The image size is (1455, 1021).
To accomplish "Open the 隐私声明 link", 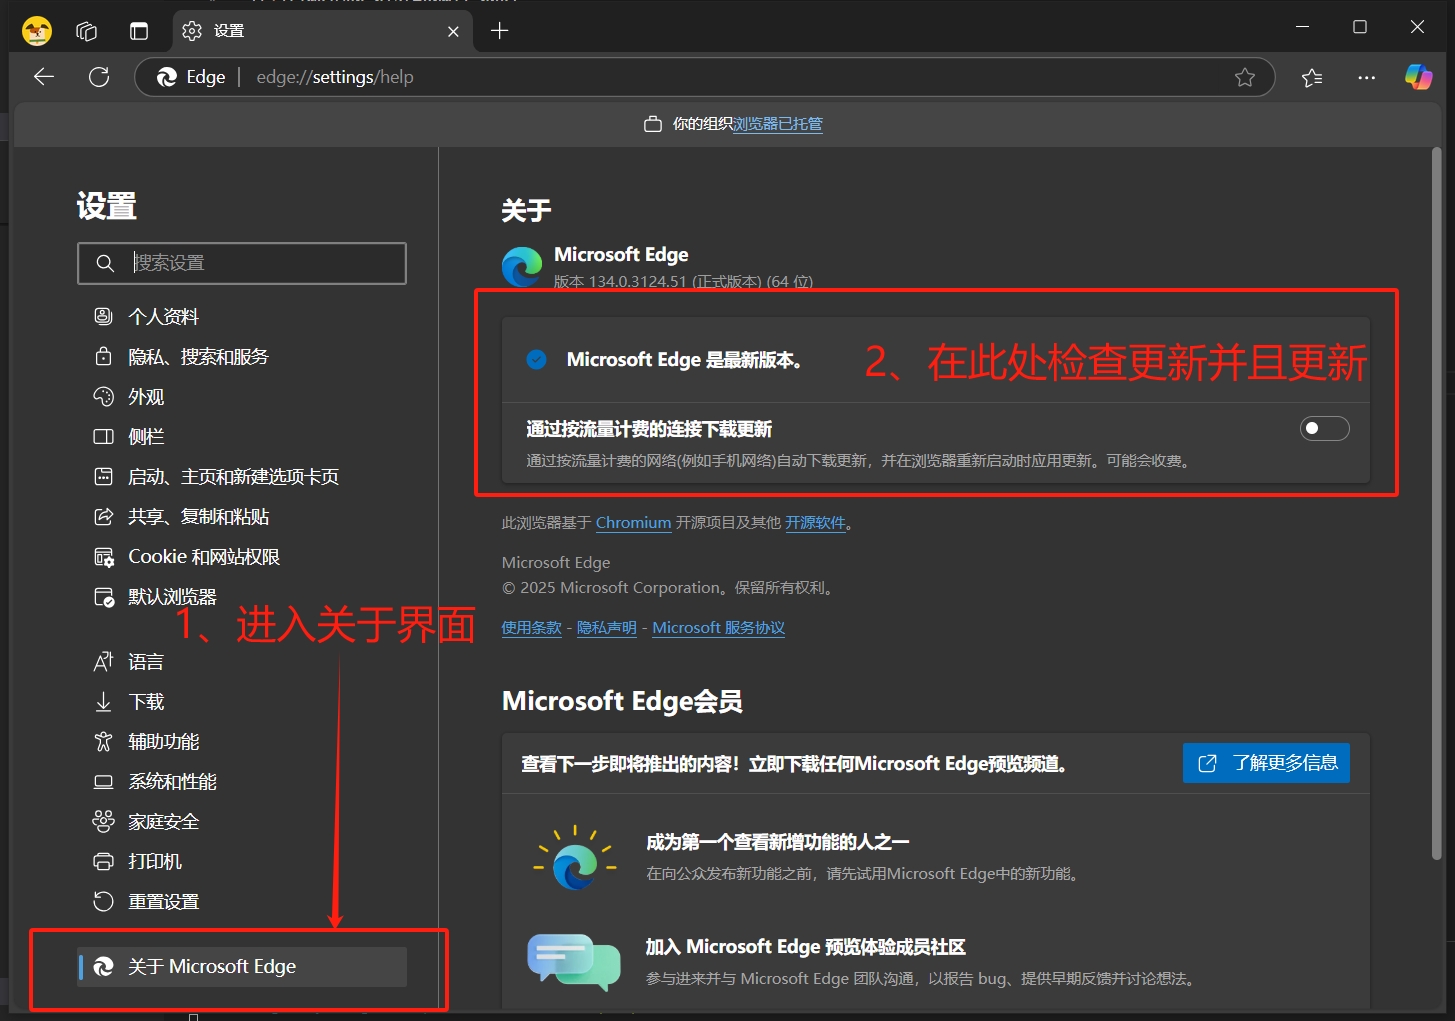I will click(606, 628).
